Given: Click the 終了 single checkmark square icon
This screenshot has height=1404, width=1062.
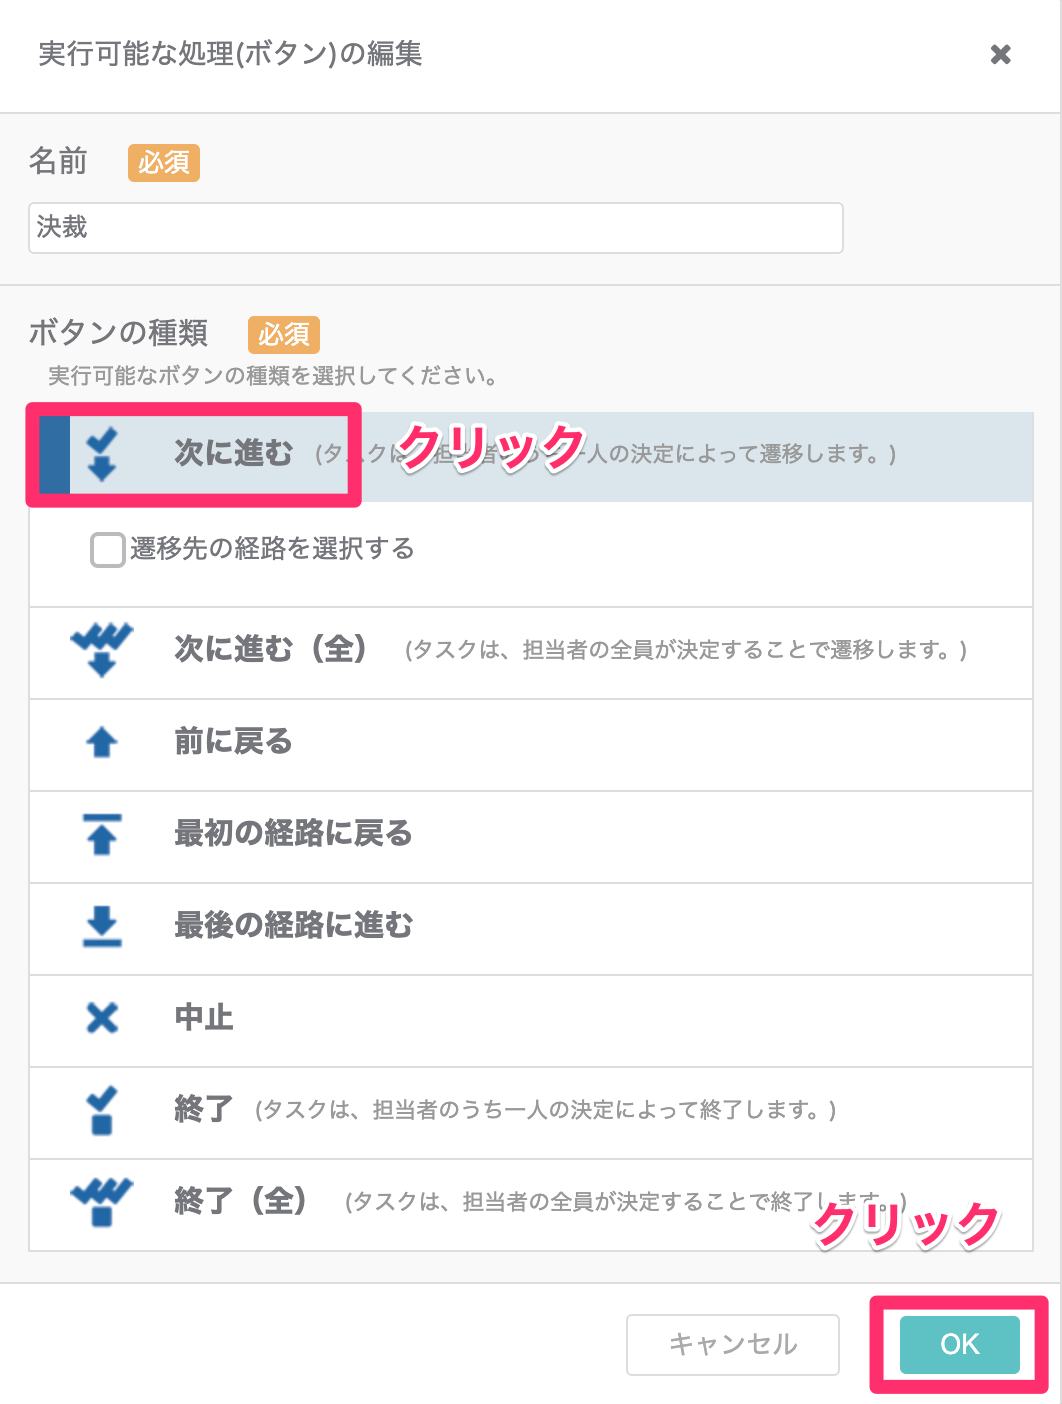Looking at the screenshot, I should pos(101,1110).
